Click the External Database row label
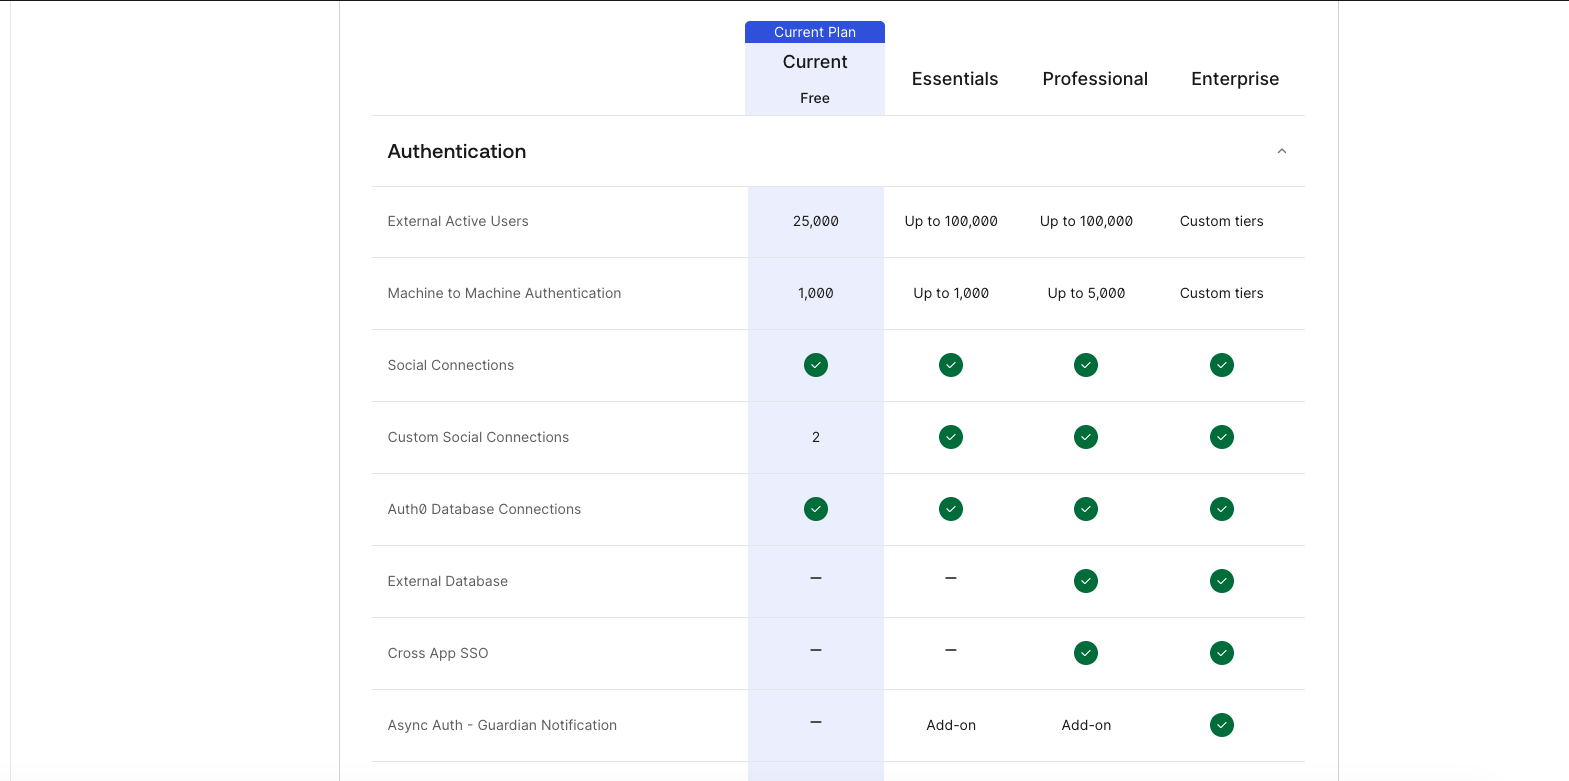Image resolution: width=1569 pixels, height=781 pixels. 448,581
